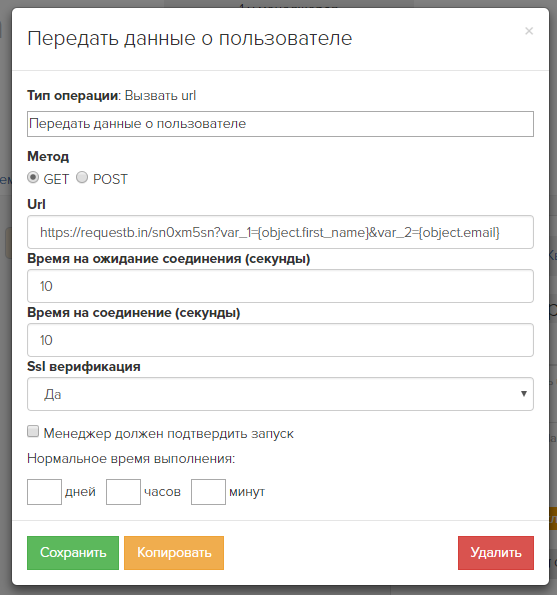
Task: Click the POST label text
Action: (110, 179)
